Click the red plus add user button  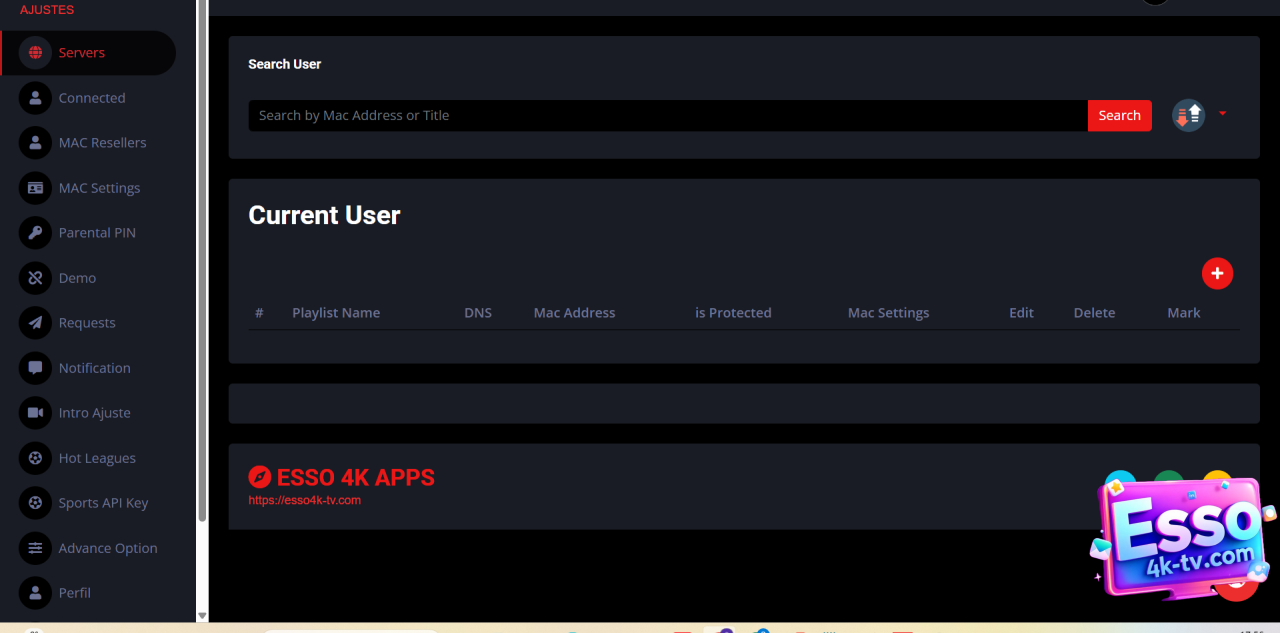pyautogui.click(x=1217, y=273)
